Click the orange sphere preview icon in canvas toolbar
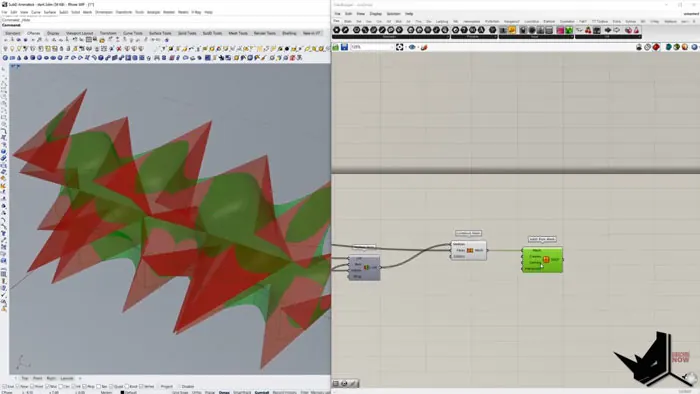Viewport: 700px width, 394px height. (685, 47)
